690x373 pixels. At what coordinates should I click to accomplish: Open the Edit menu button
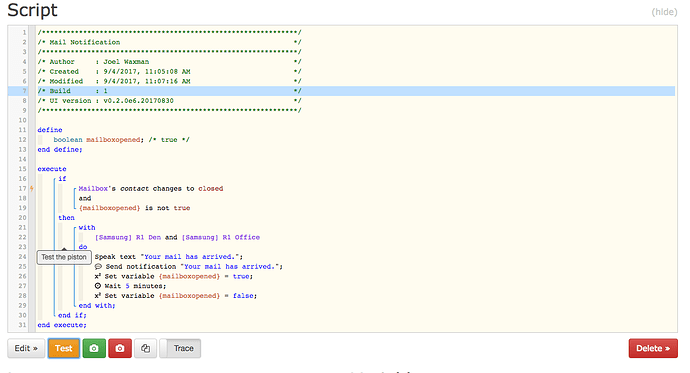click(x=26, y=348)
